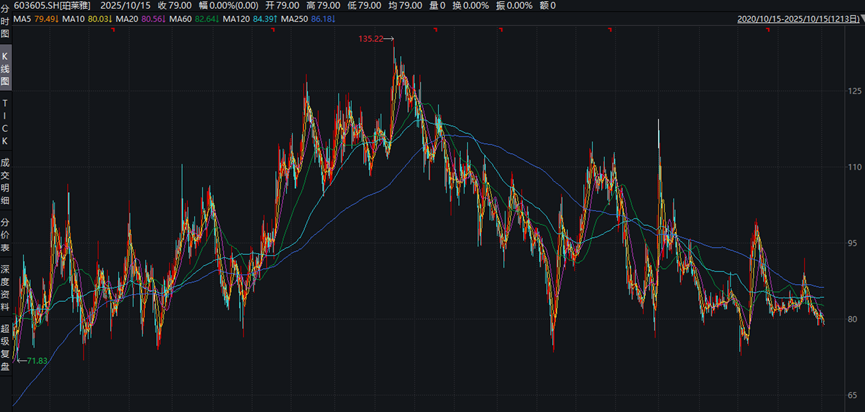Open the 分价表 price distribution tab
This screenshot has width=865, height=412.
click(5, 235)
